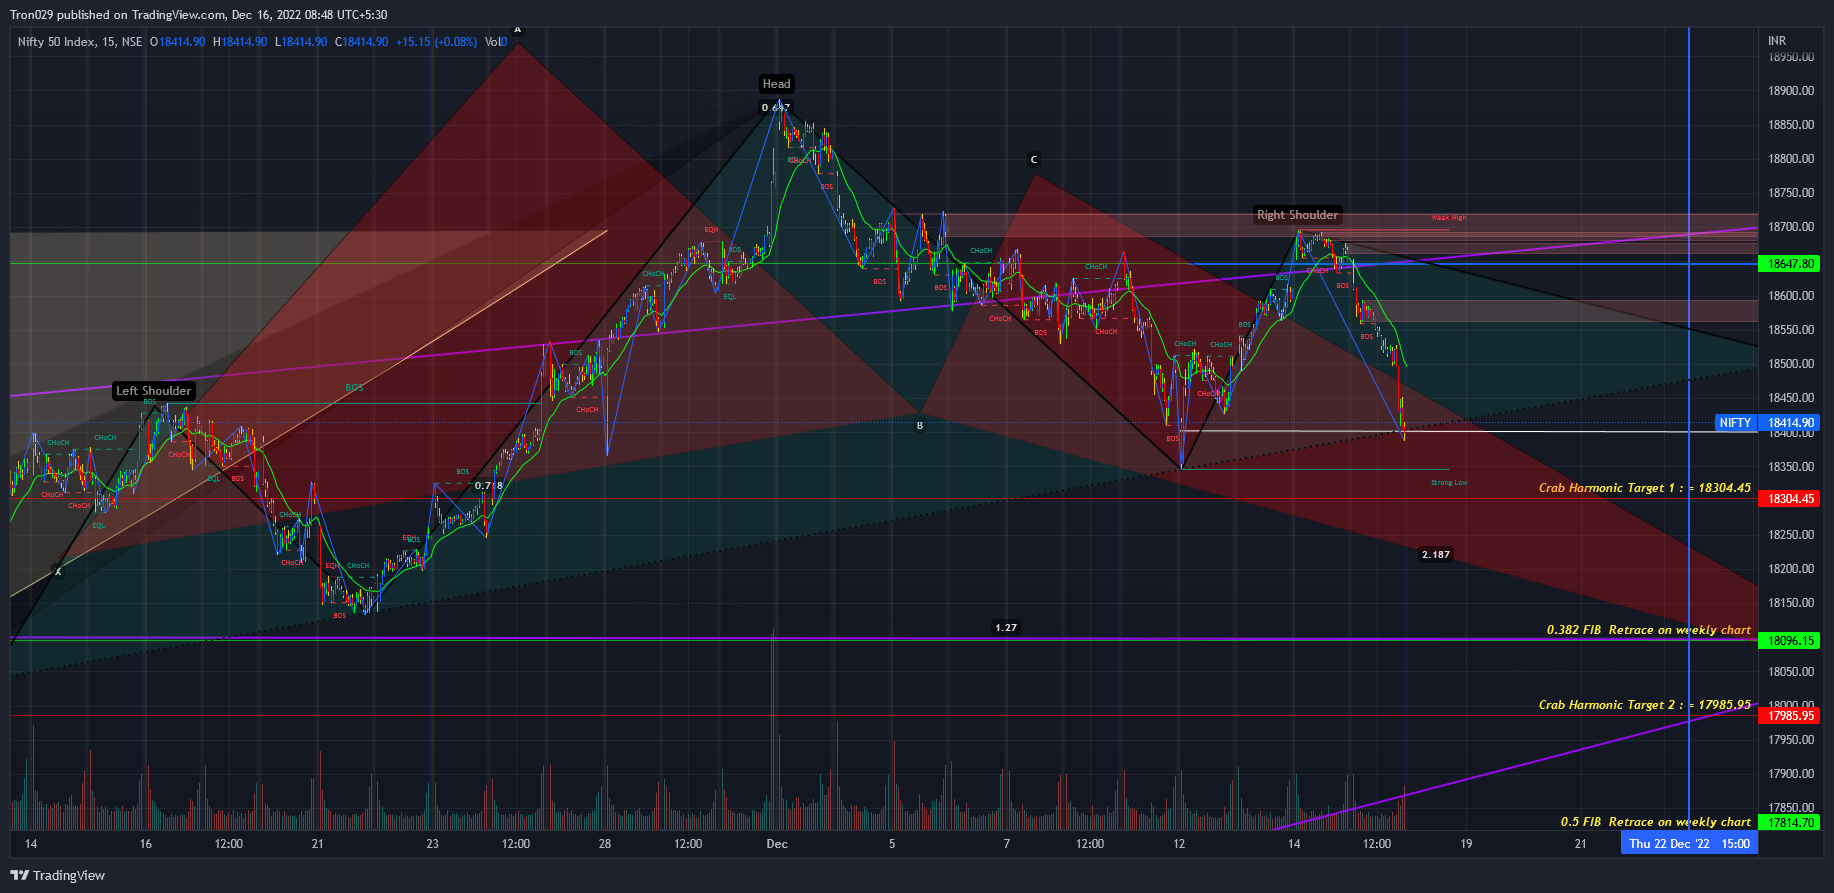Viewport: 1834px width, 893px height.
Task: Click the green 17814.70 price tag
Action: (x=1789, y=823)
